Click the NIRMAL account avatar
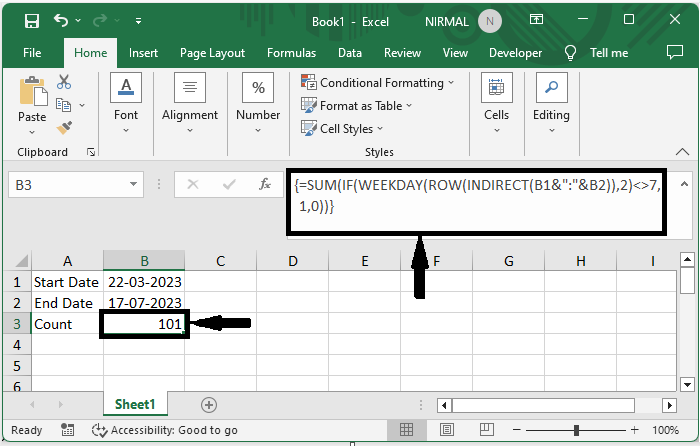This screenshot has height=446, width=700. [490, 21]
